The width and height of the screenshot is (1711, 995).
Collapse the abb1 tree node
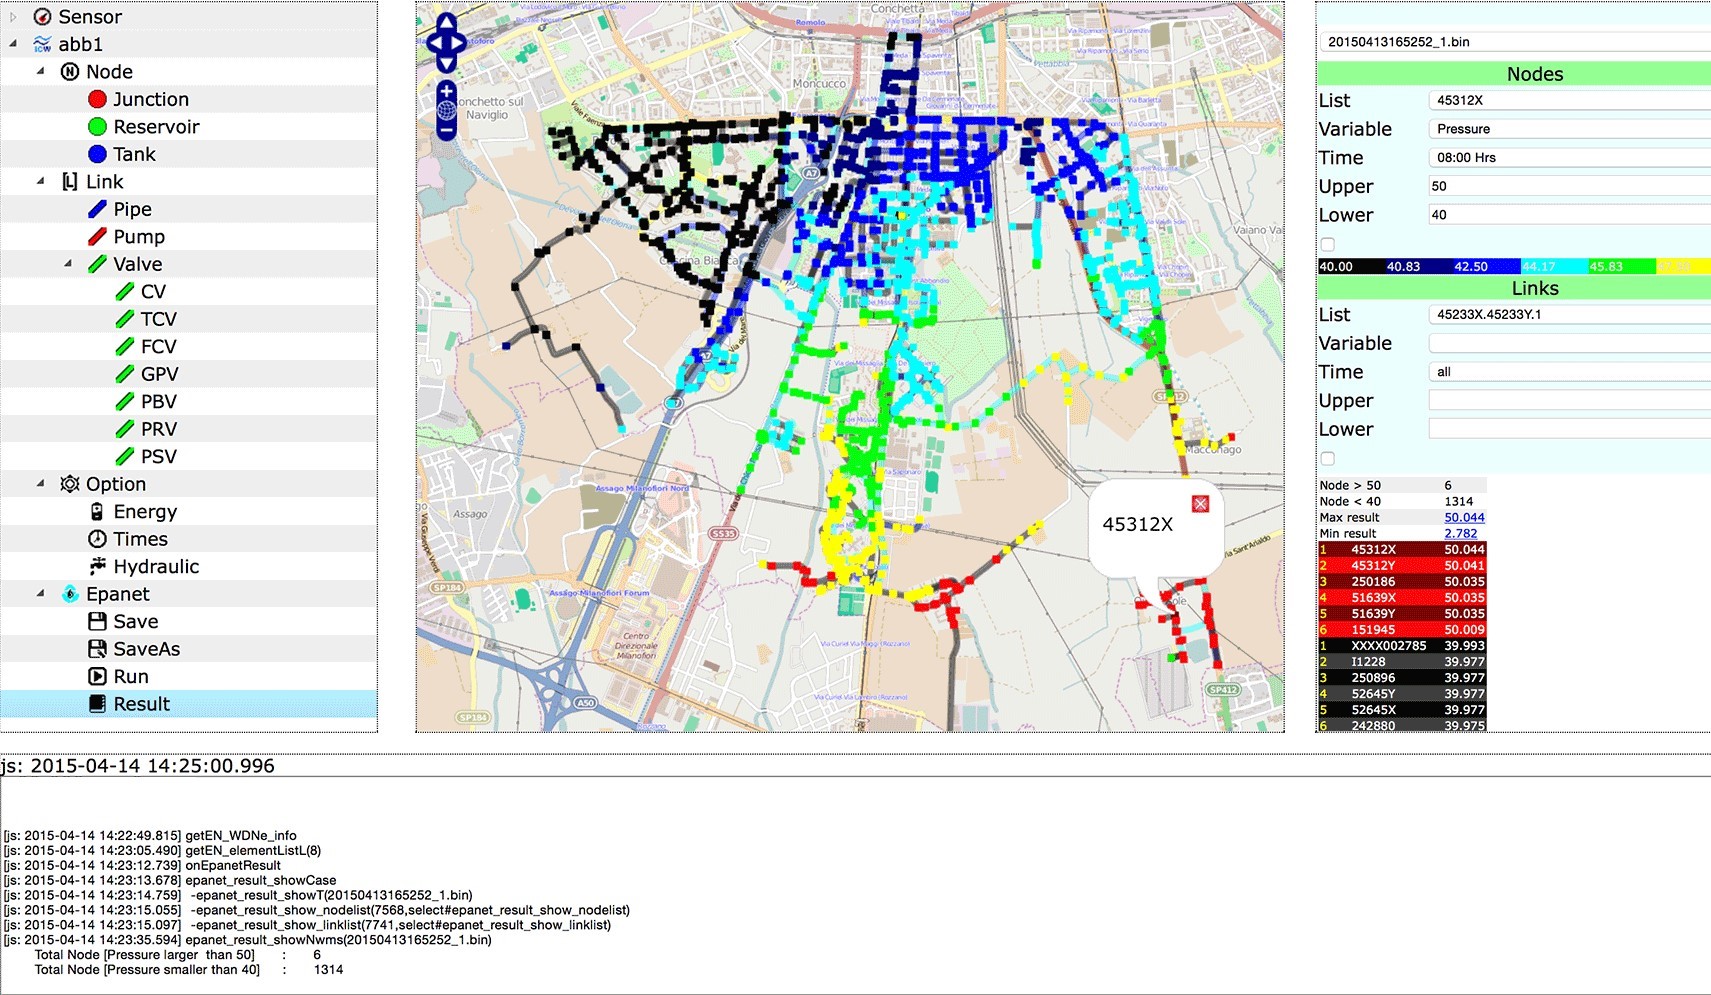[13, 44]
